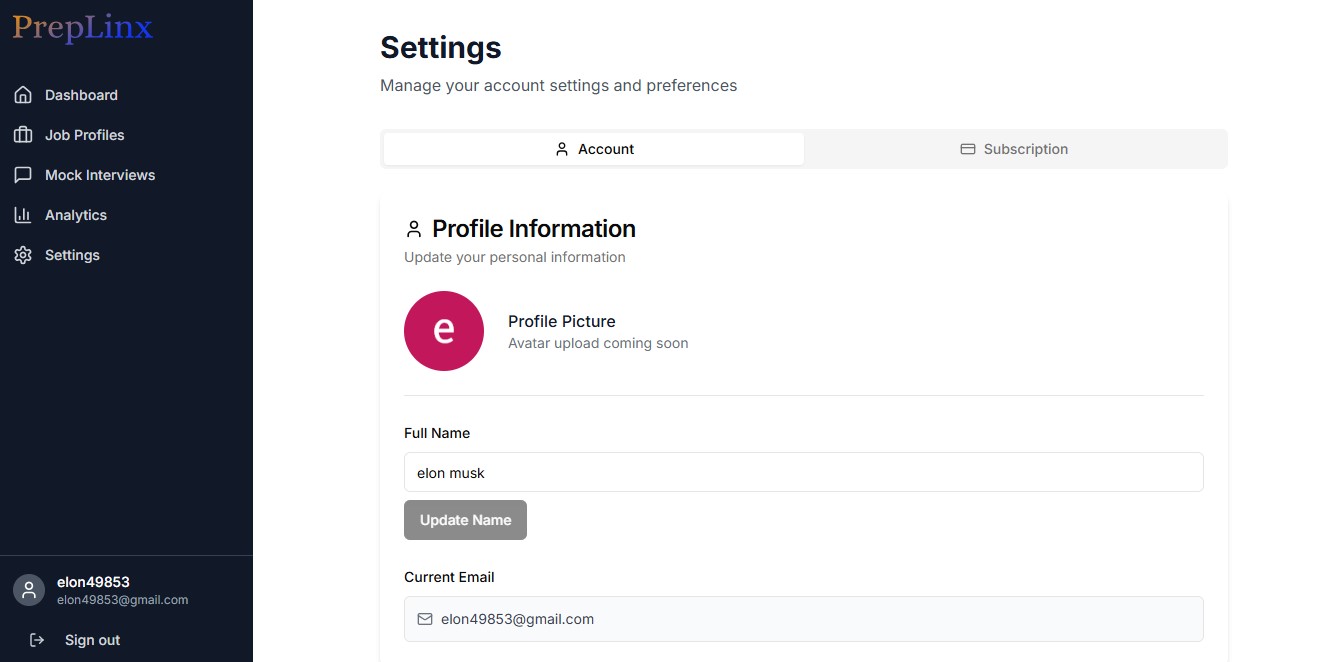Navigate to Analytics in the sidebar

coord(76,214)
